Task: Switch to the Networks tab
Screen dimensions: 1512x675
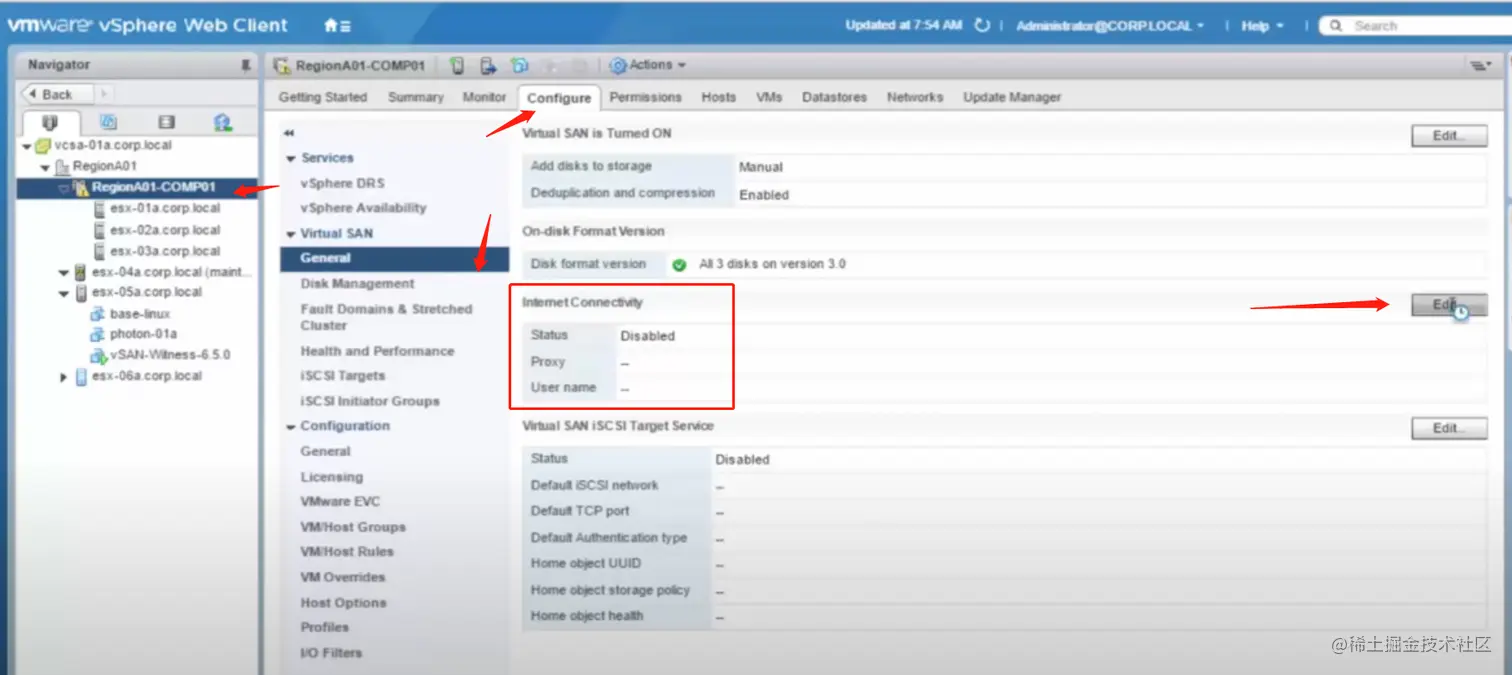Action: point(915,97)
